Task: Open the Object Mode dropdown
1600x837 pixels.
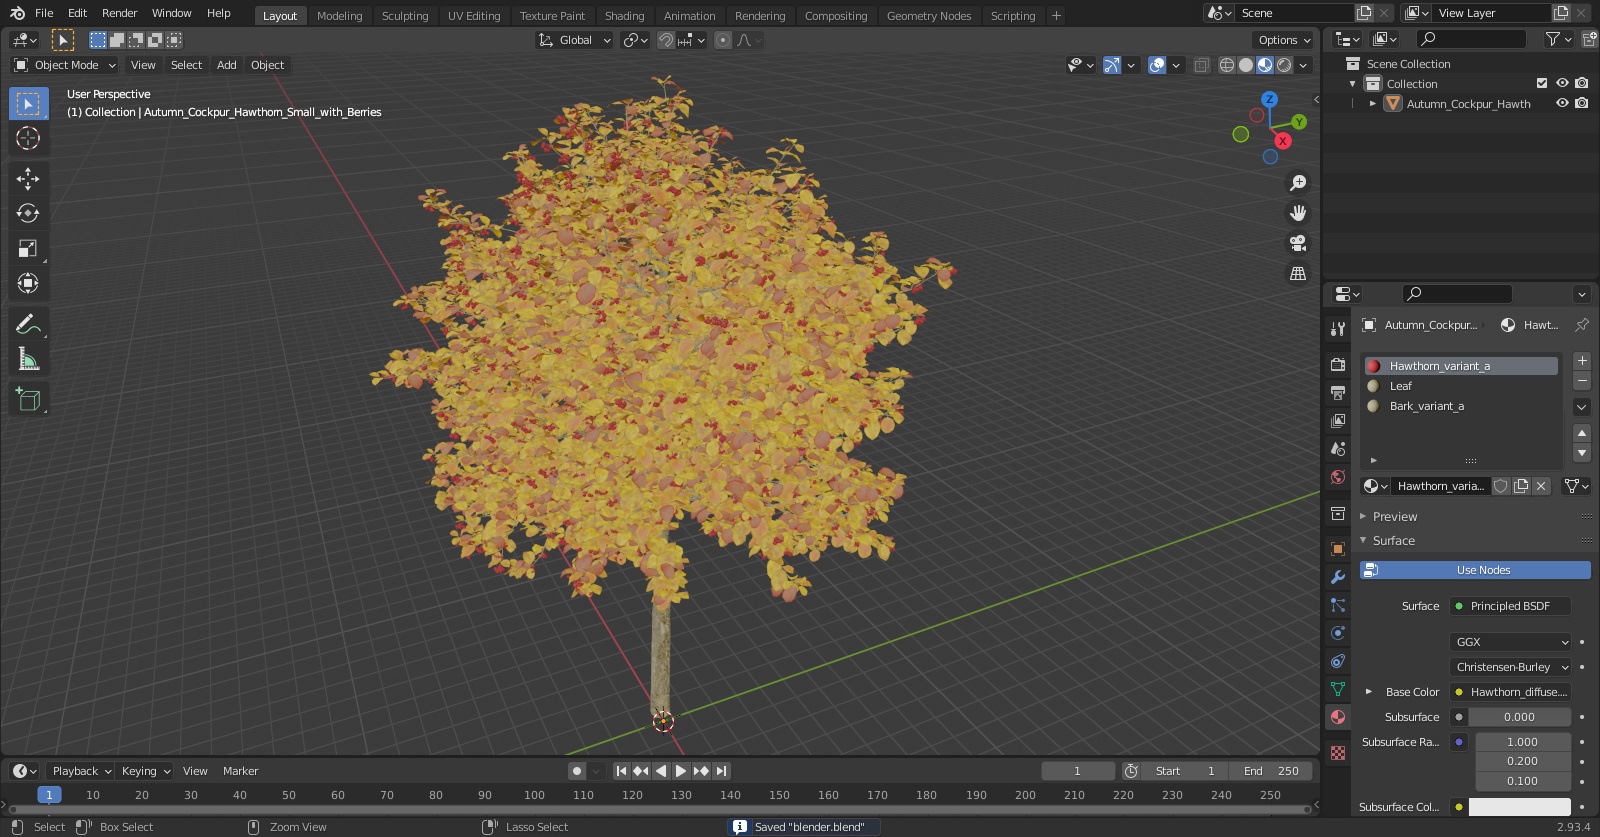Action: tap(65, 65)
